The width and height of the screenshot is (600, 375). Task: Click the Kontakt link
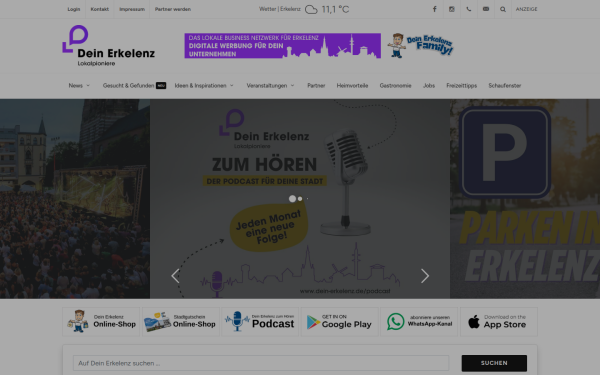click(x=99, y=9)
